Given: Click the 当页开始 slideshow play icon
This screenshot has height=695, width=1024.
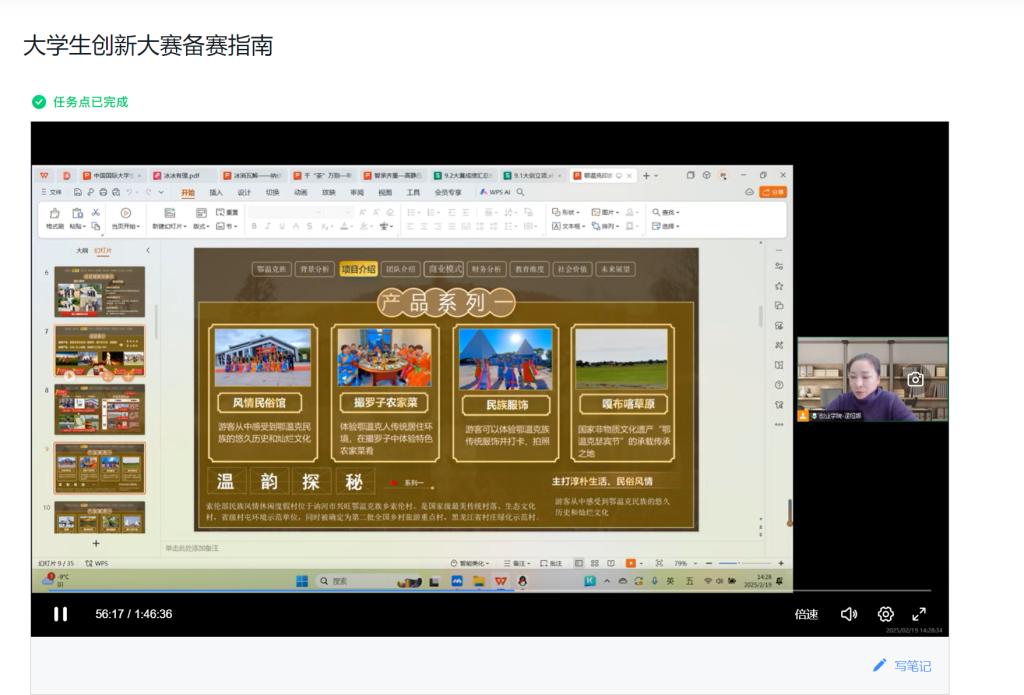Looking at the screenshot, I should pyautogui.click(x=125, y=212).
